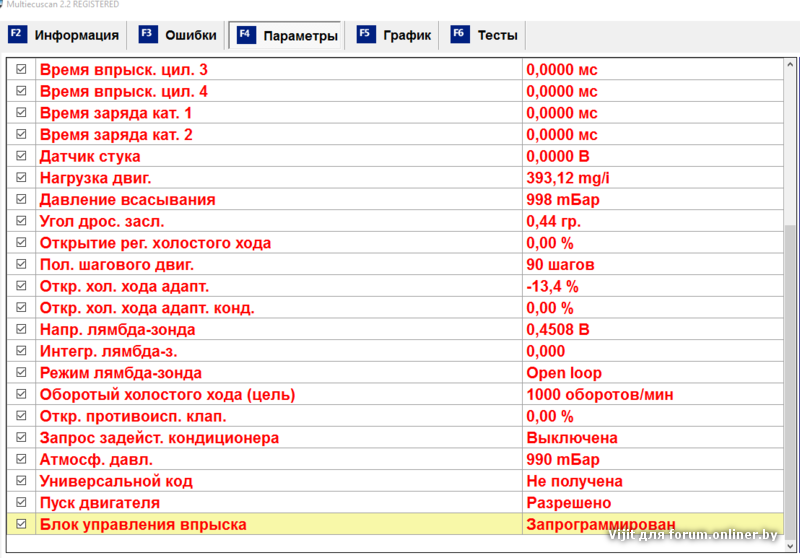Open the График tab
This screenshot has width=800, height=558.
407,36
